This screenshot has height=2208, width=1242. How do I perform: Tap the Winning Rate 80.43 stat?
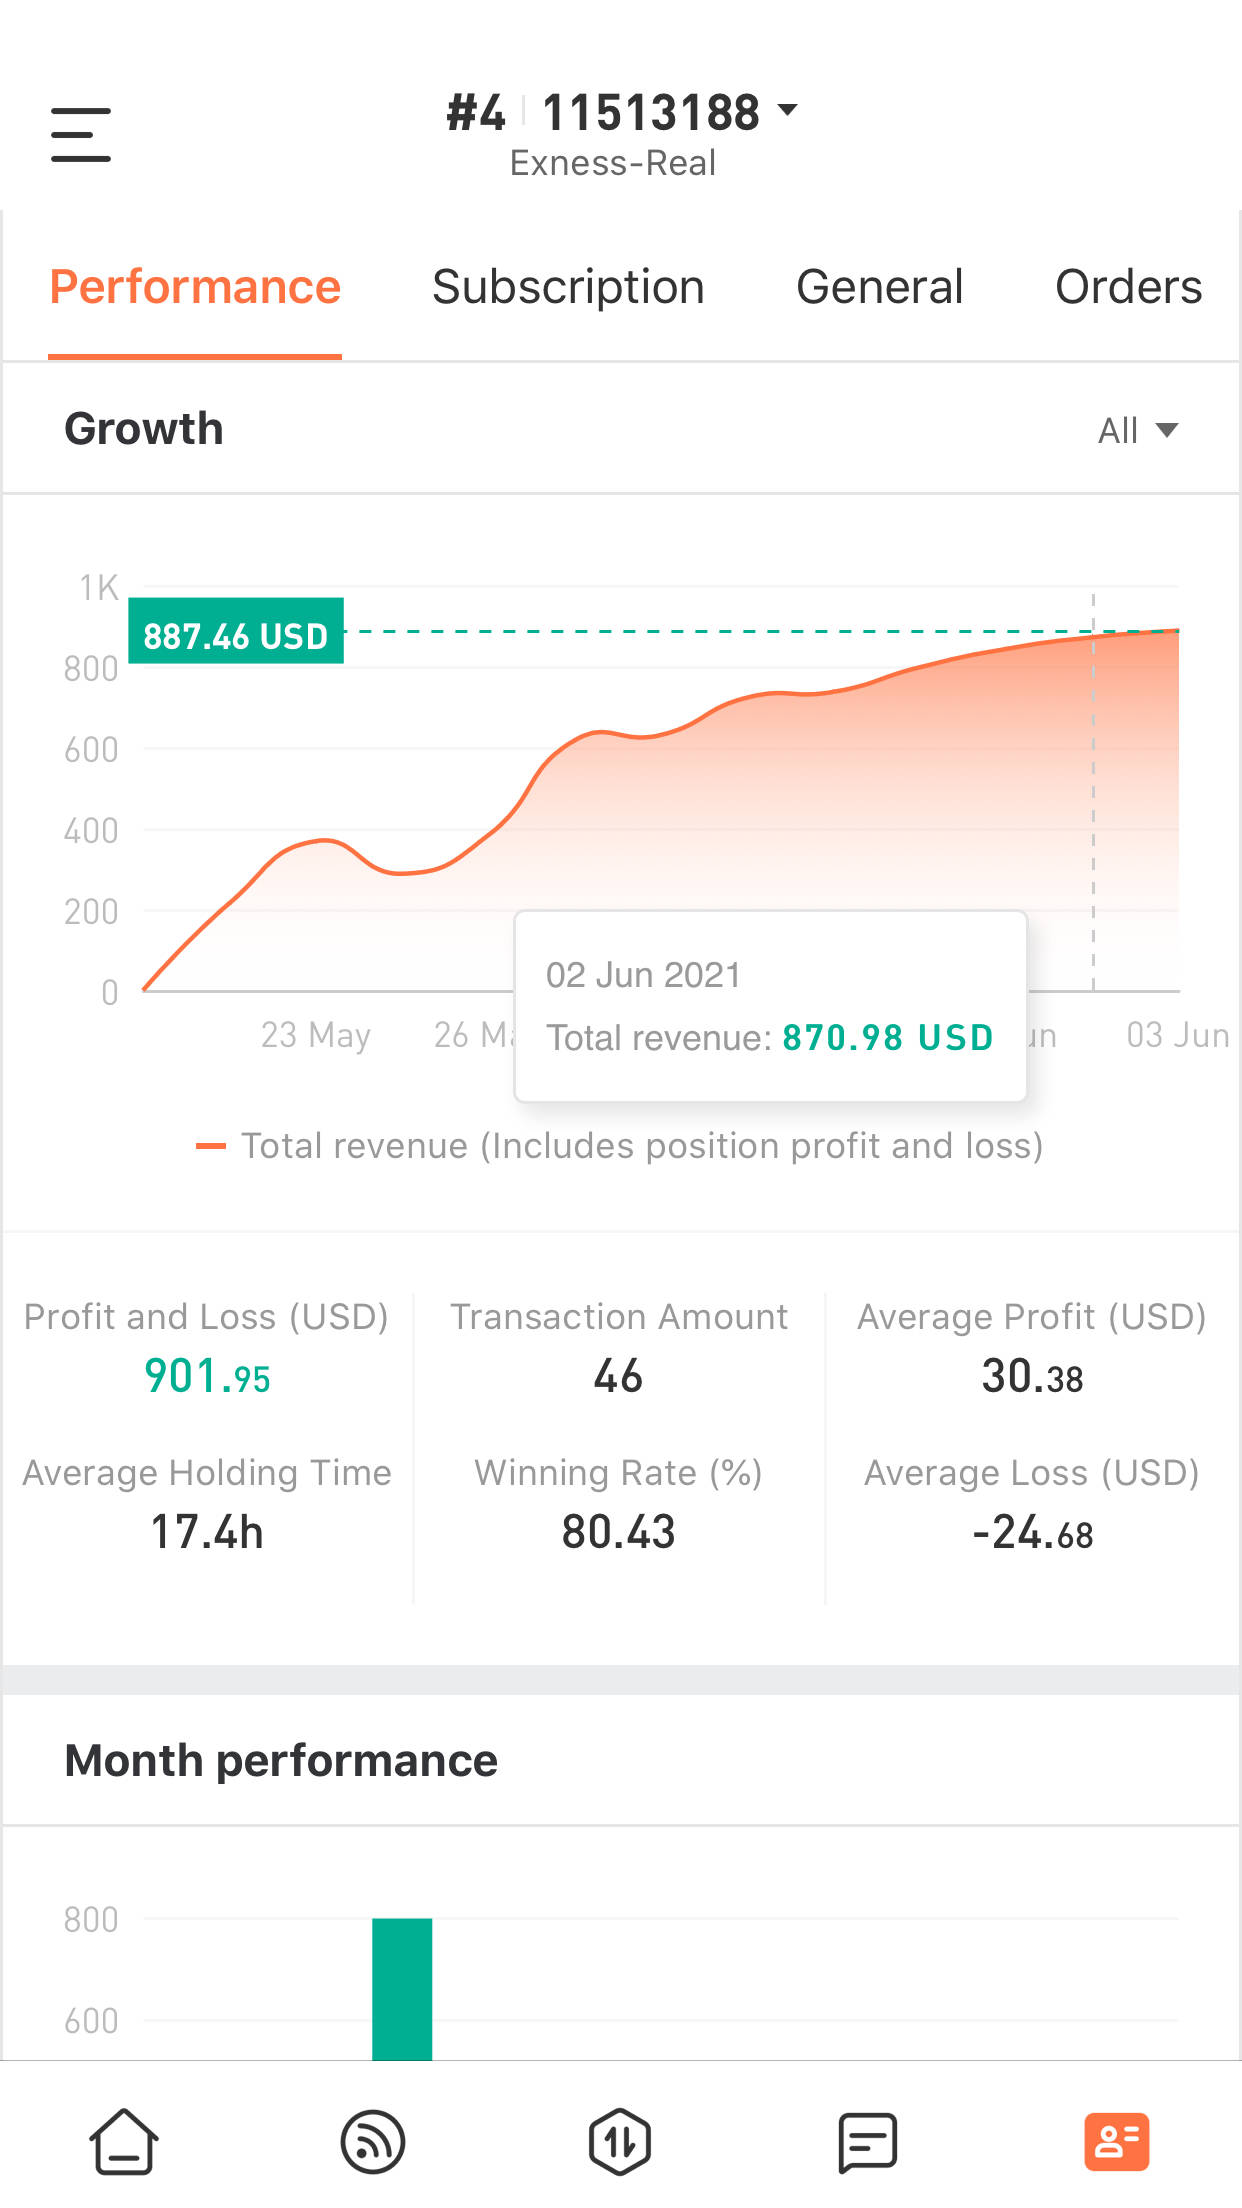(x=618, y=1532)
